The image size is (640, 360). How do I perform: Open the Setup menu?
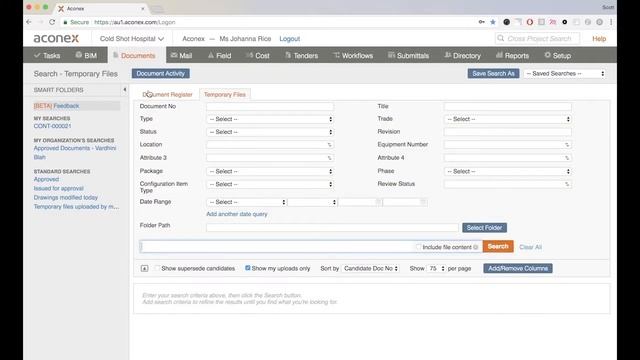tap(558, 56)
